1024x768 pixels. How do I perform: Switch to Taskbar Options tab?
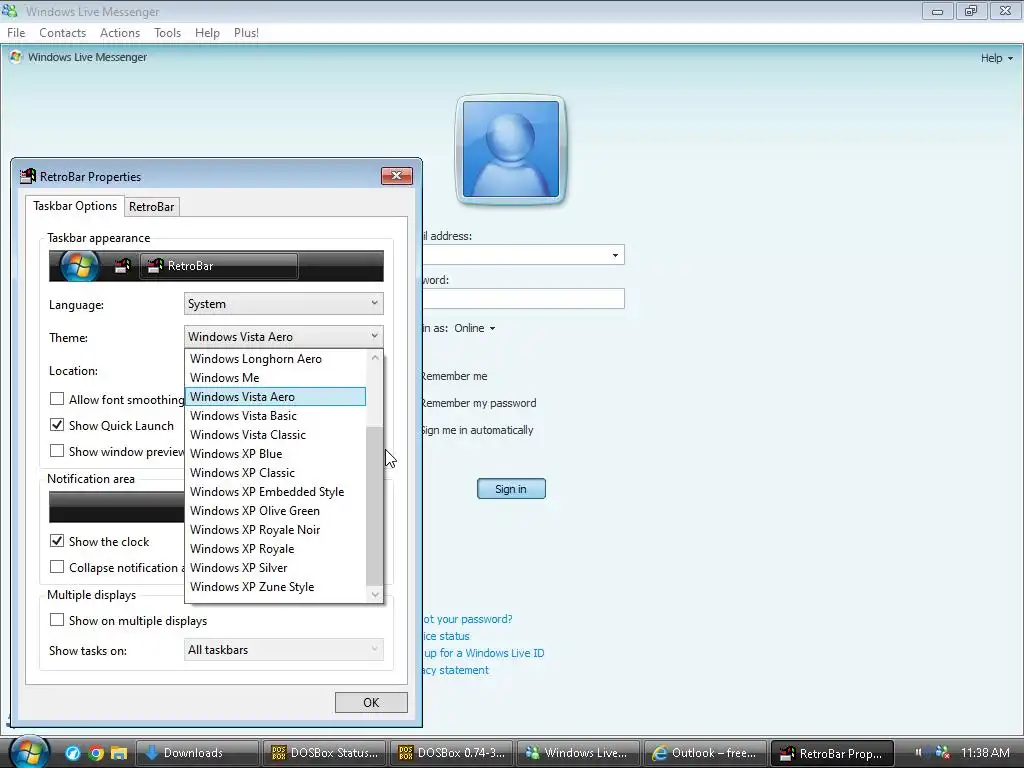(75, 206)
